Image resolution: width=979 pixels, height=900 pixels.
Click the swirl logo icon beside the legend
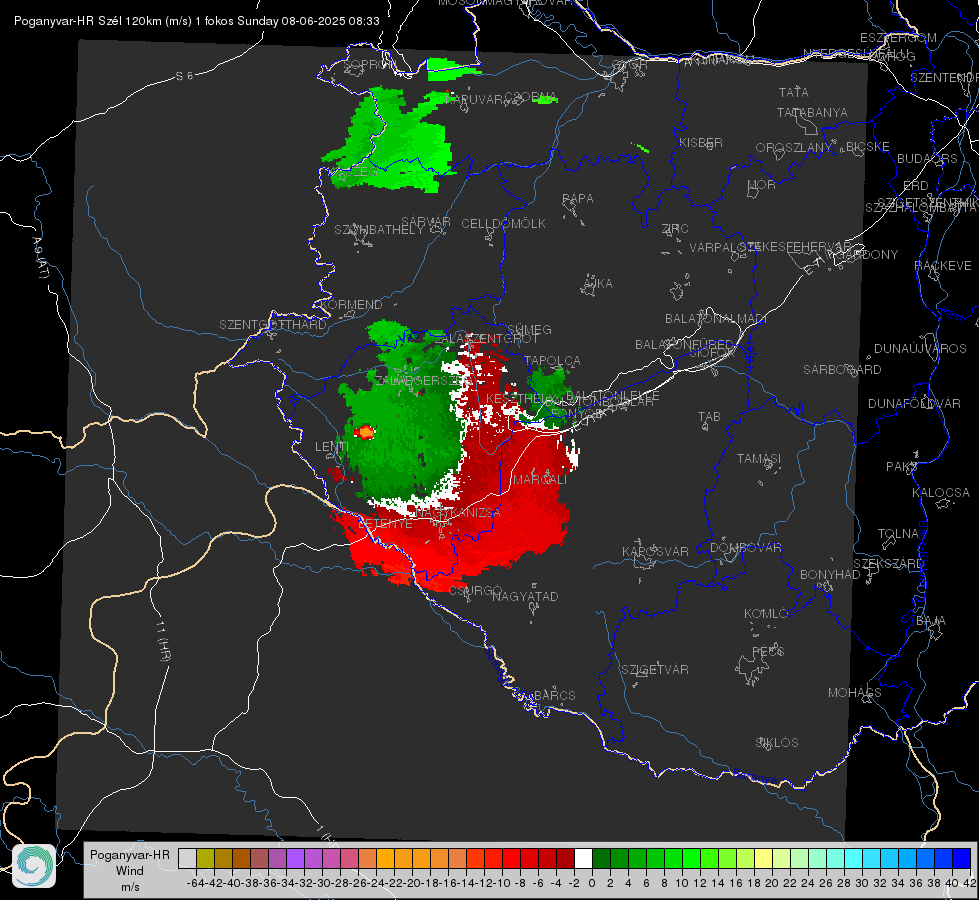tap(34, 866)
